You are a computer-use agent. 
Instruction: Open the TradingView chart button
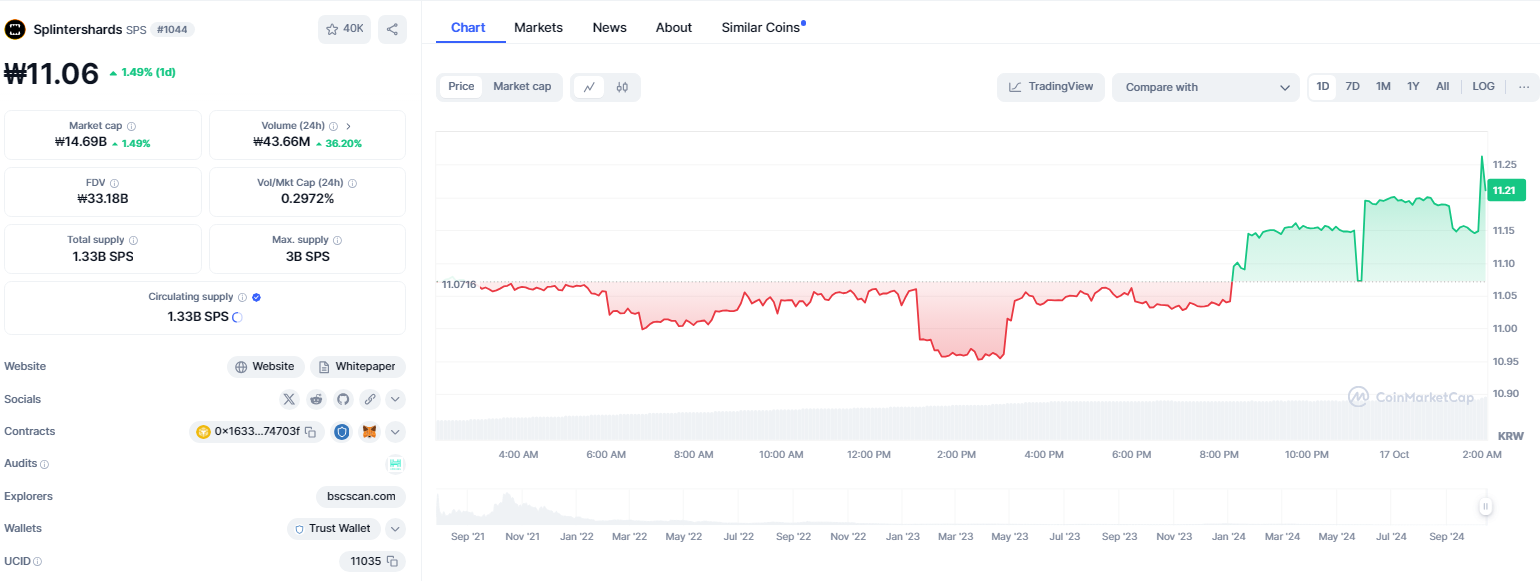(1051, 87)
